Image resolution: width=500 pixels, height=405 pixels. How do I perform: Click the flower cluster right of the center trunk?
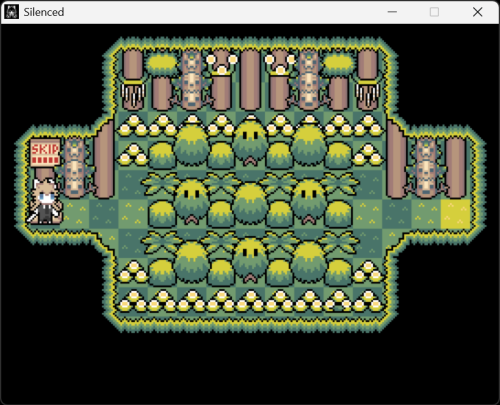(280, 64)
